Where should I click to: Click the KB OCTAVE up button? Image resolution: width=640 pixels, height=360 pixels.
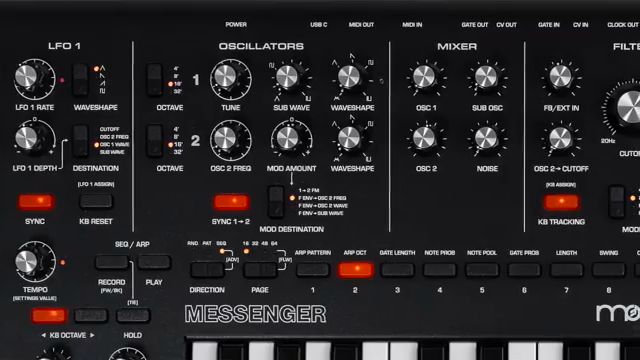click(x=91, y=316)
